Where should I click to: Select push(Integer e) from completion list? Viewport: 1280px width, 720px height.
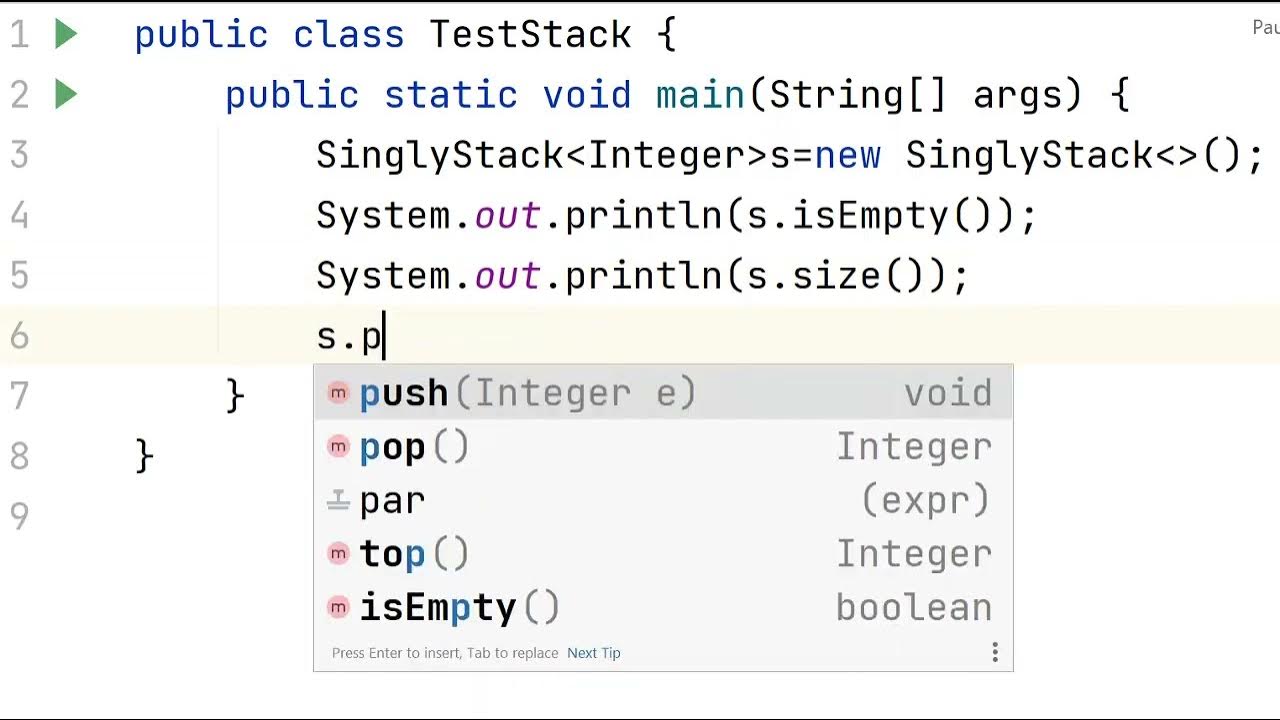[527, 393]
